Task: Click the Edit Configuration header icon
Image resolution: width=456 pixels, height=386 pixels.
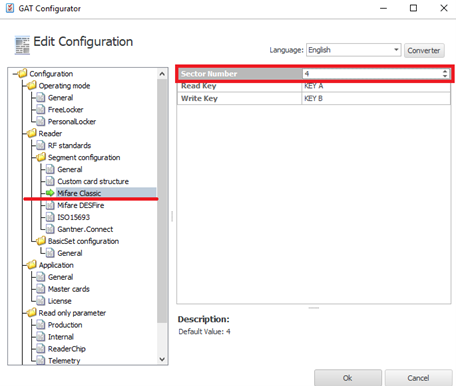Action: click(x=22, y=45)
